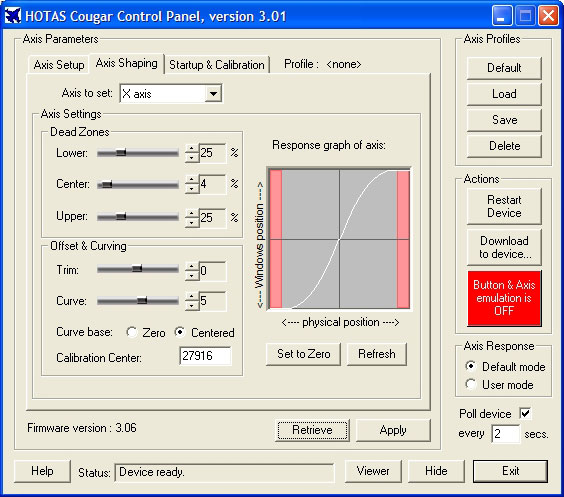
Task: Save the current axis profile
Action: pos(504,120)
